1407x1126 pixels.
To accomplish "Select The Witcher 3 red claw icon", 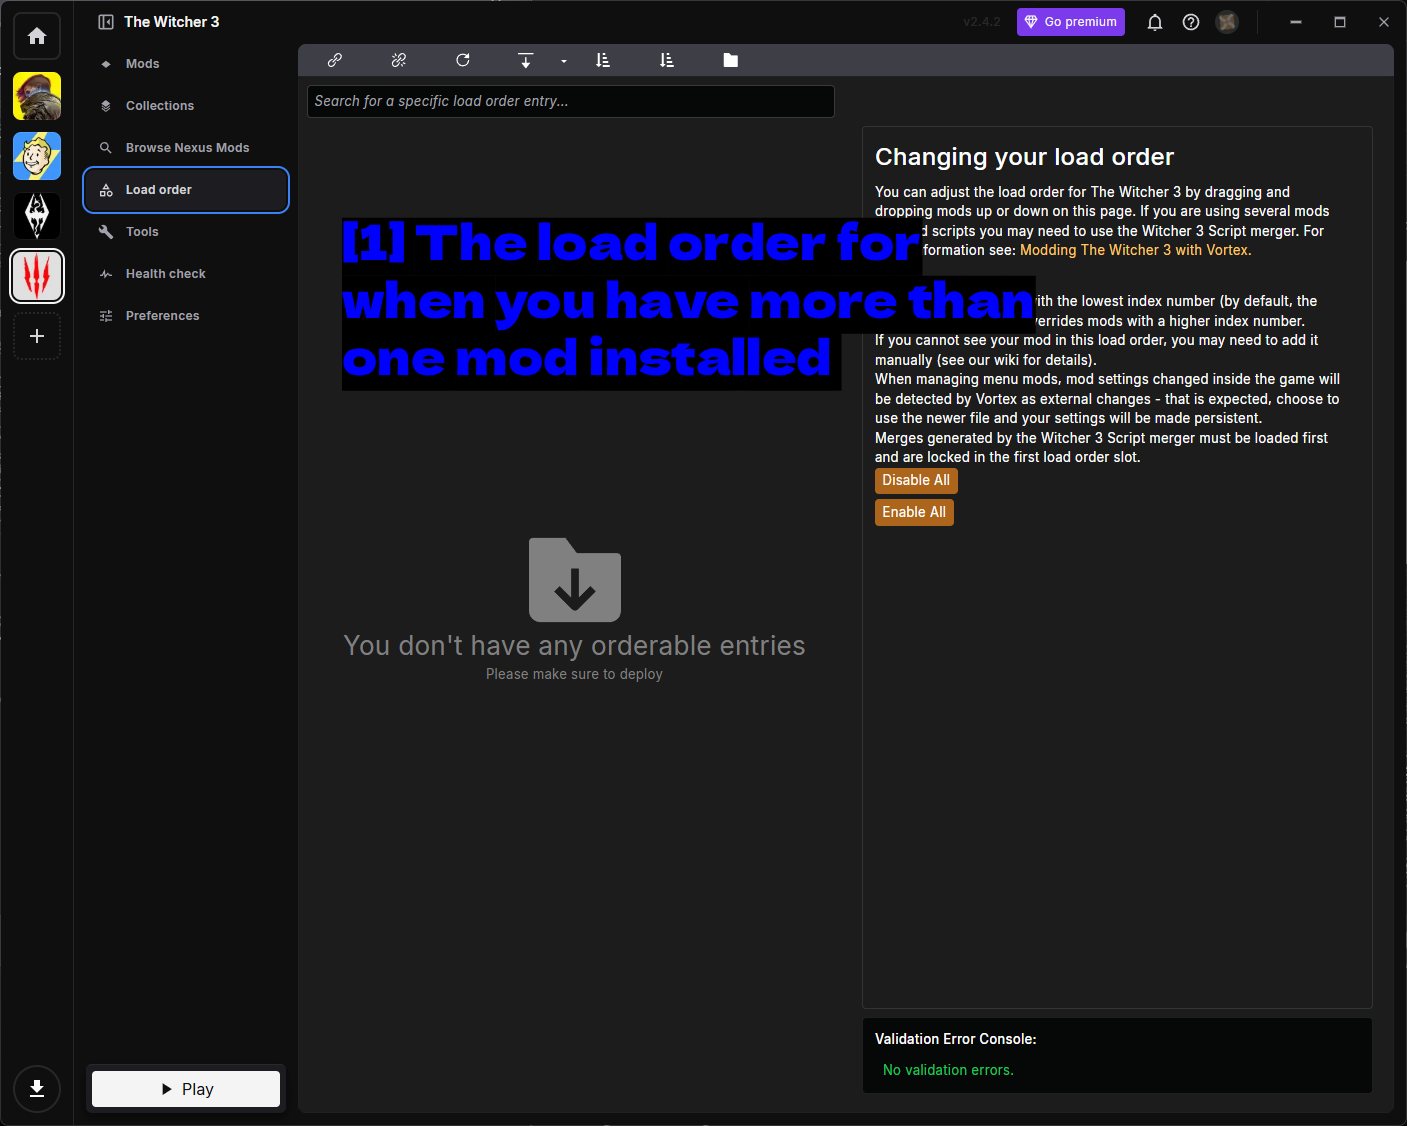I will point(37,276).
